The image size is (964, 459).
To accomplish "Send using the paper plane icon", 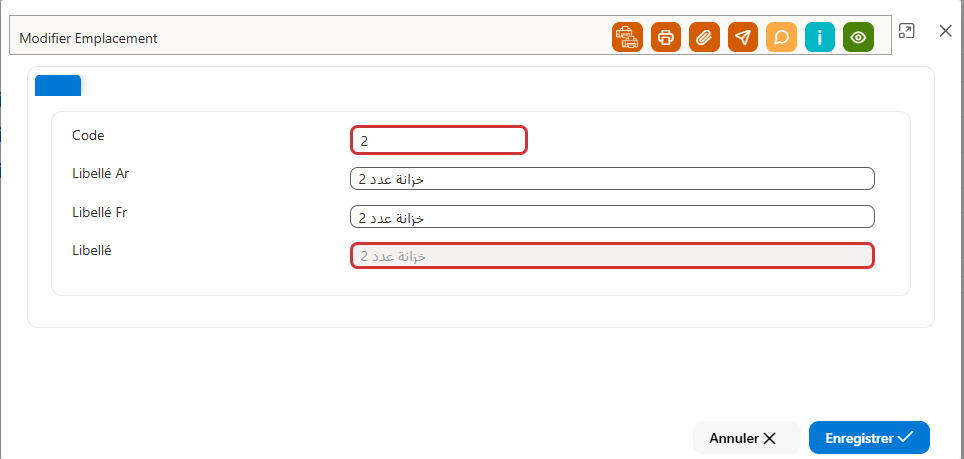I will point(743,37).
